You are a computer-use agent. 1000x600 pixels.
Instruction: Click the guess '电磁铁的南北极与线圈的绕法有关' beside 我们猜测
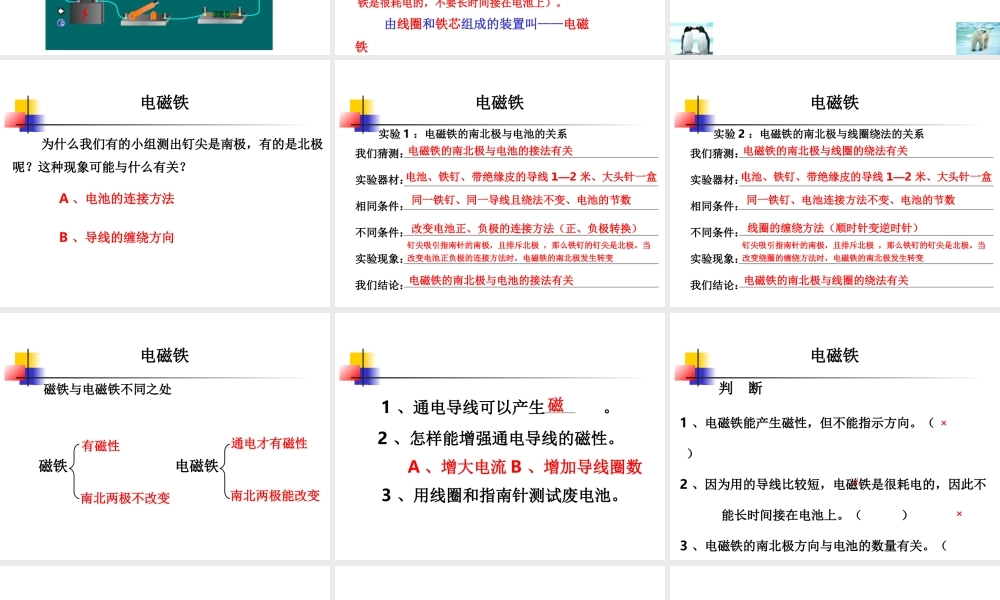[x=825, y=150]
